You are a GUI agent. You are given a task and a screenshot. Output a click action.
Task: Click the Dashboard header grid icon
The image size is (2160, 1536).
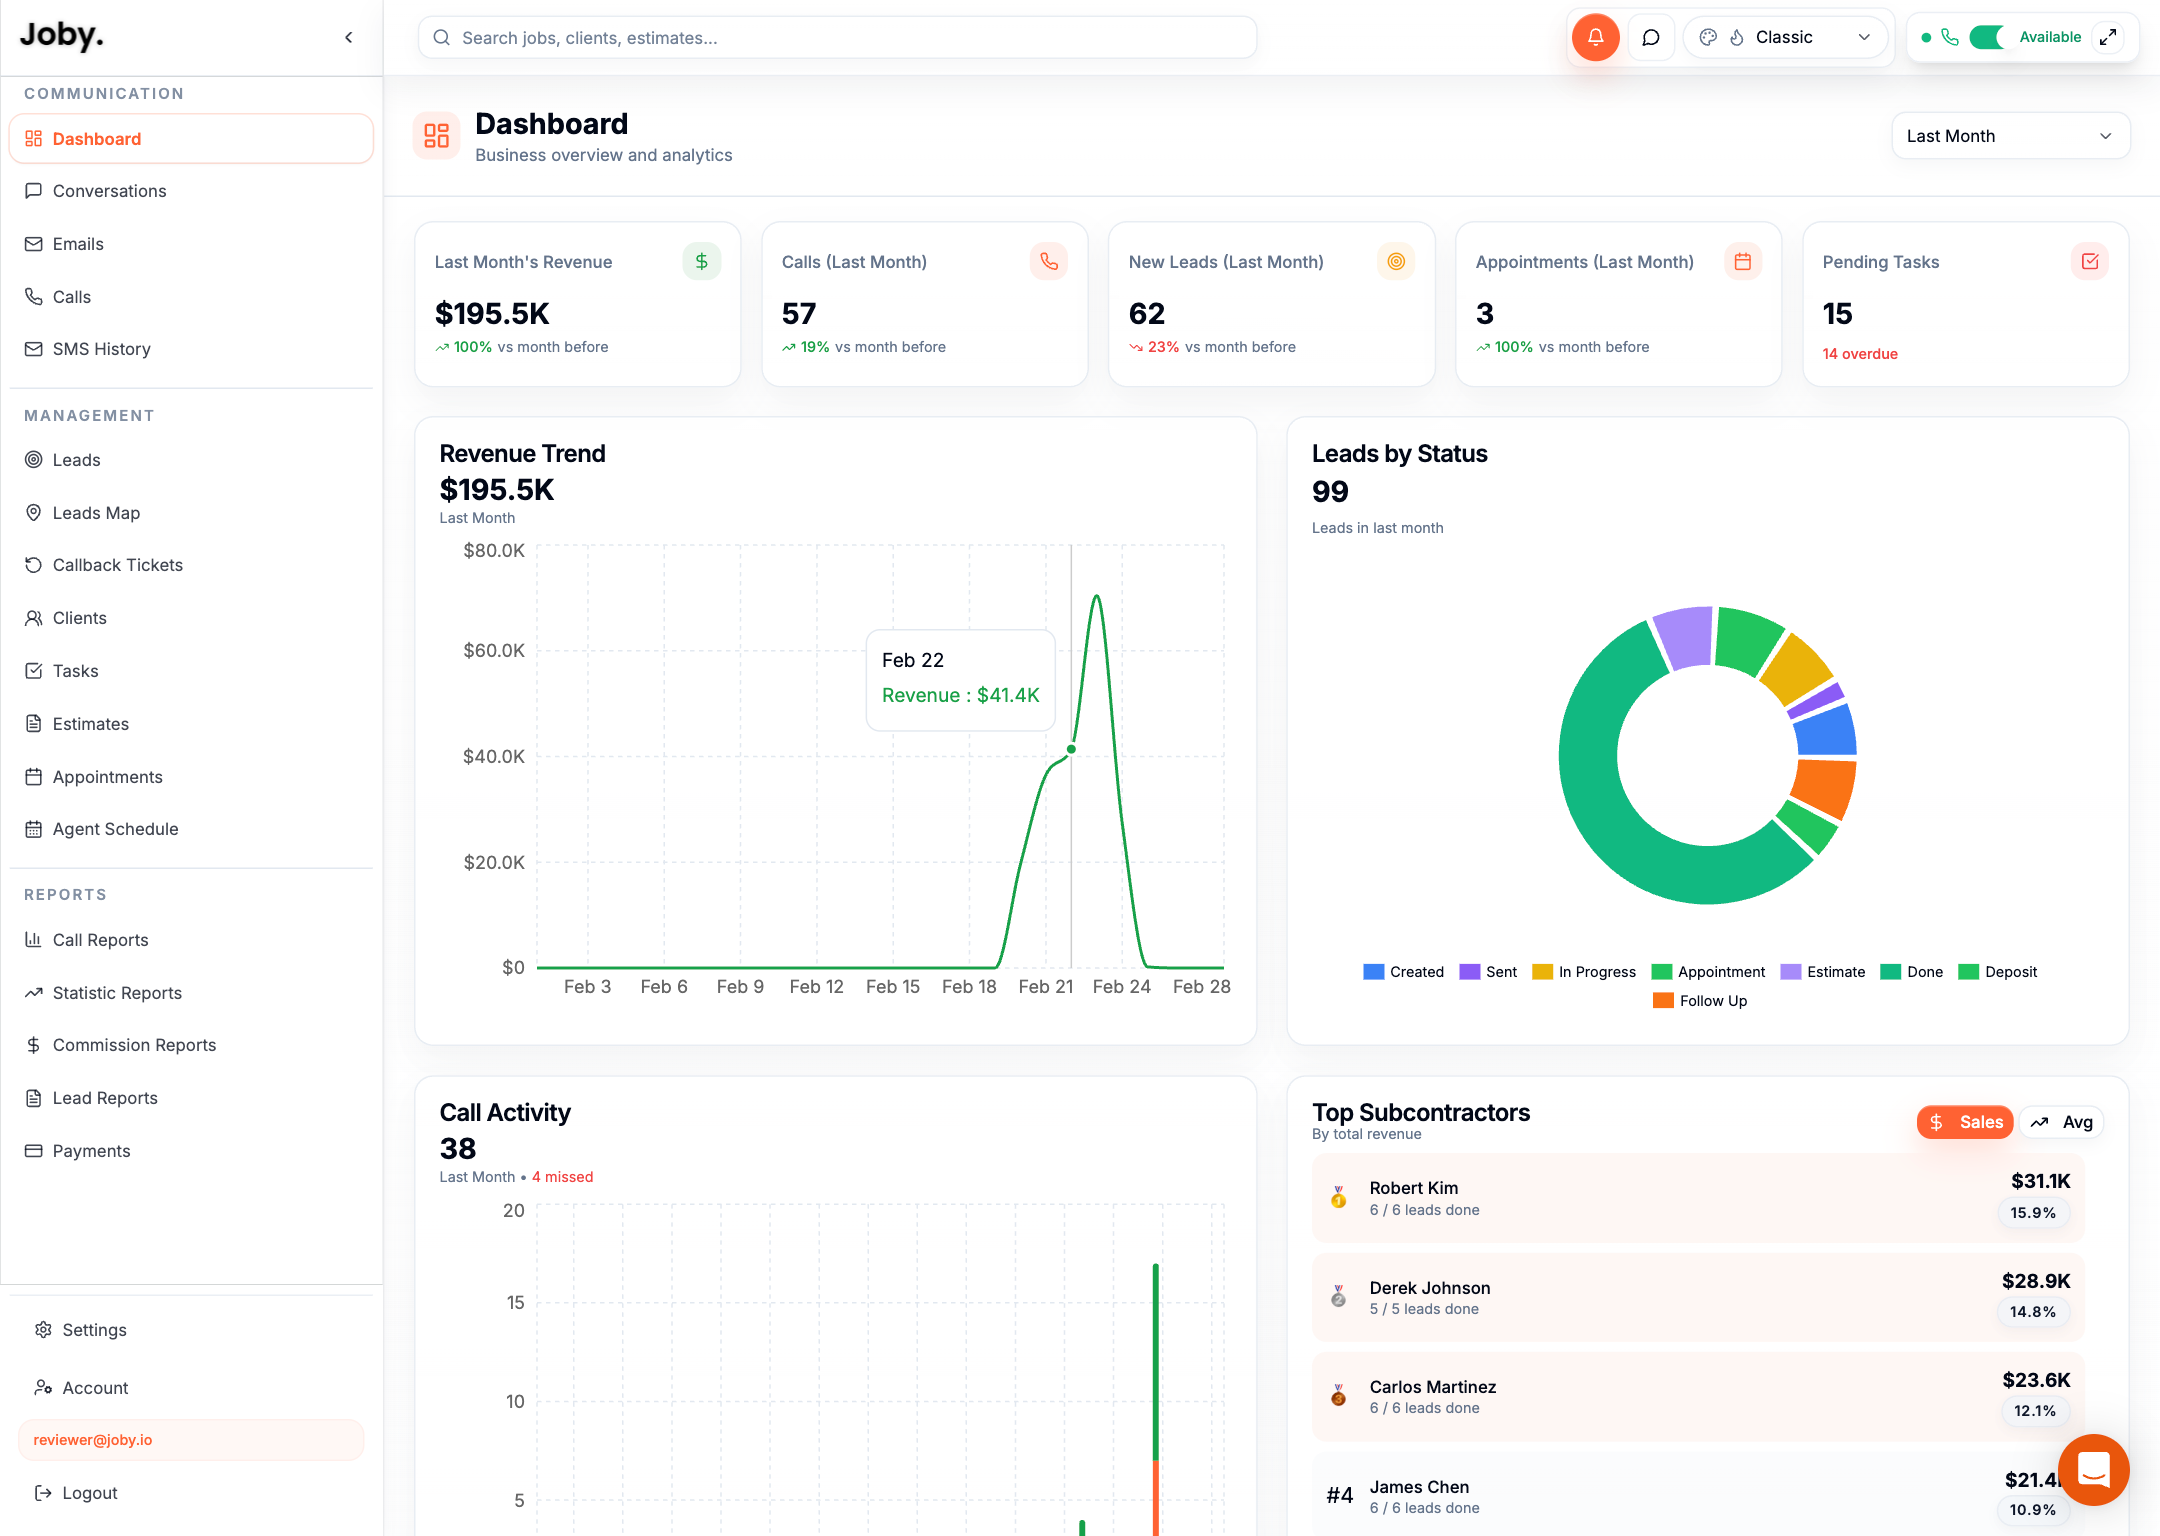pyautogui.click(x=436, y=136)
